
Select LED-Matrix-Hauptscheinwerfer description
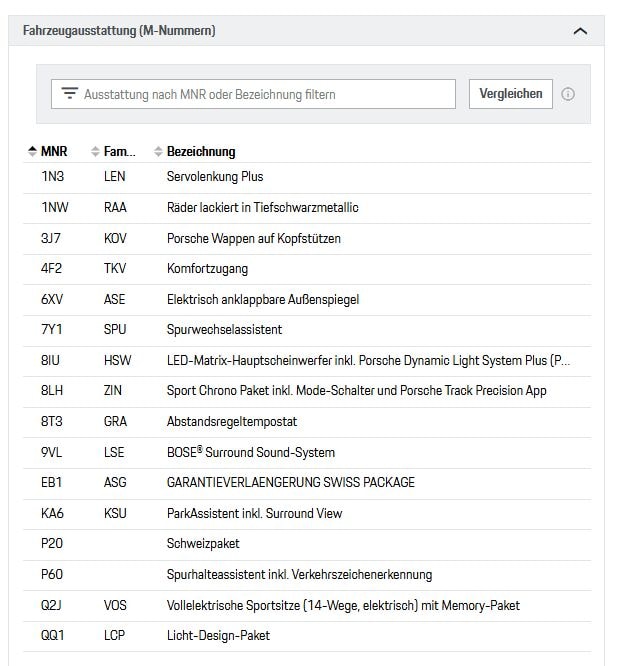368,361
